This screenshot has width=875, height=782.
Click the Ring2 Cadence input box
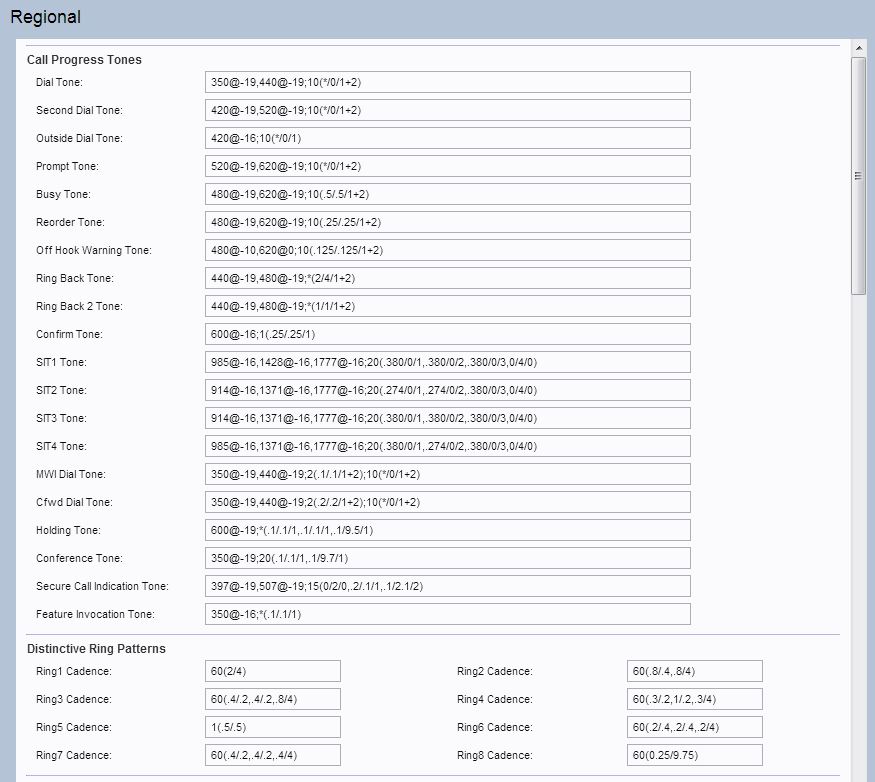pos(694,671)
